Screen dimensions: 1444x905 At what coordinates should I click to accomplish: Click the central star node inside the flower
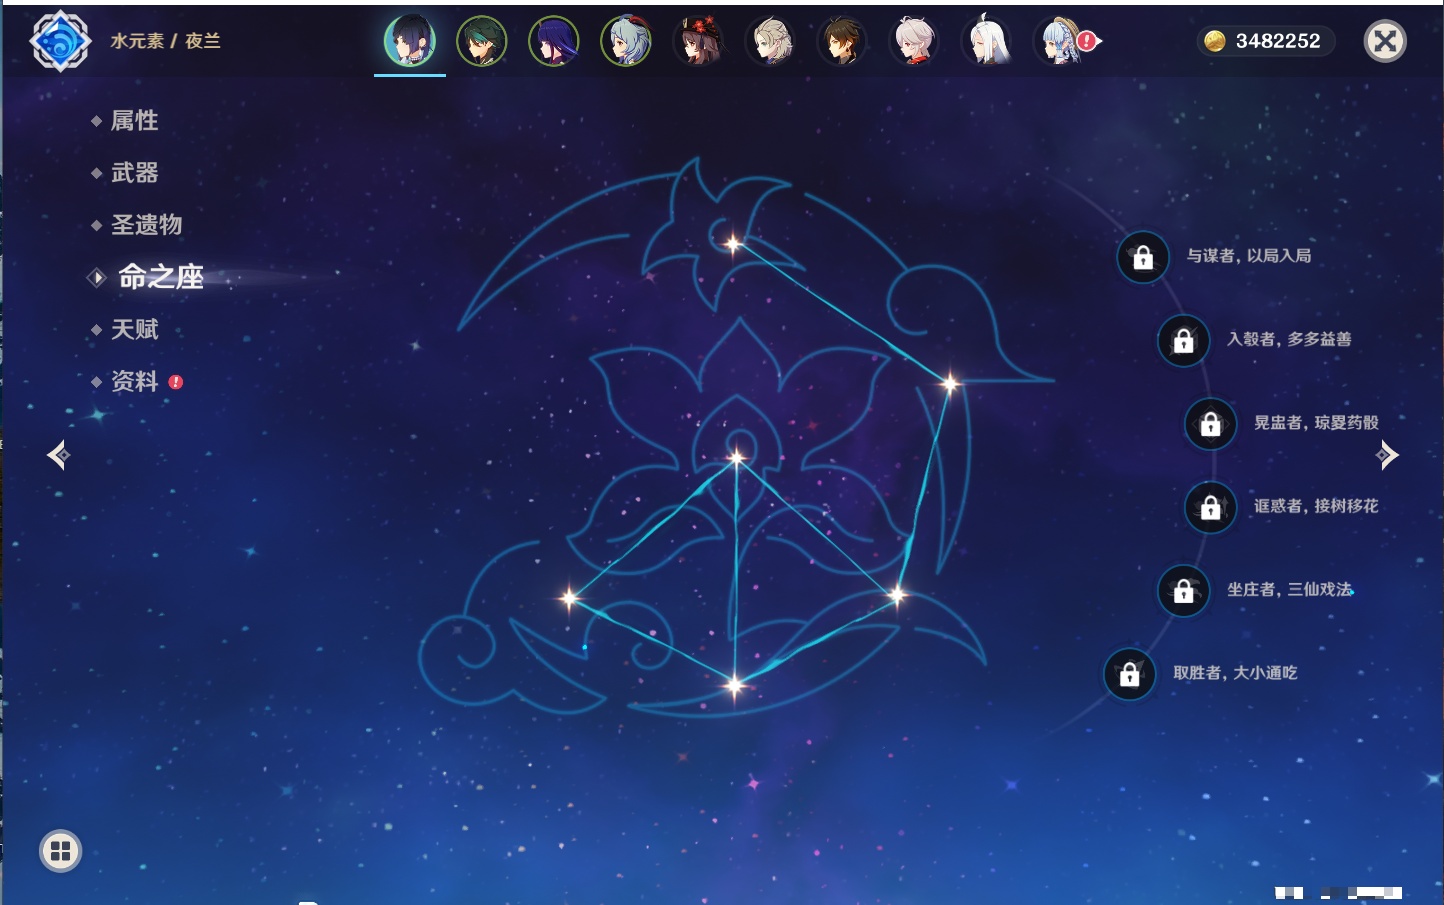737,458
